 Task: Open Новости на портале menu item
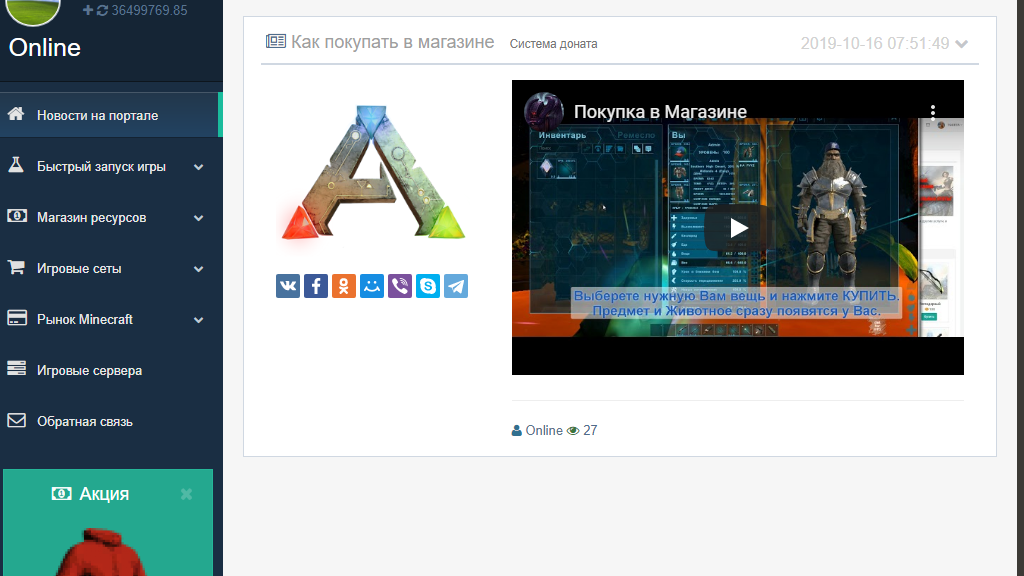point(98,116)
